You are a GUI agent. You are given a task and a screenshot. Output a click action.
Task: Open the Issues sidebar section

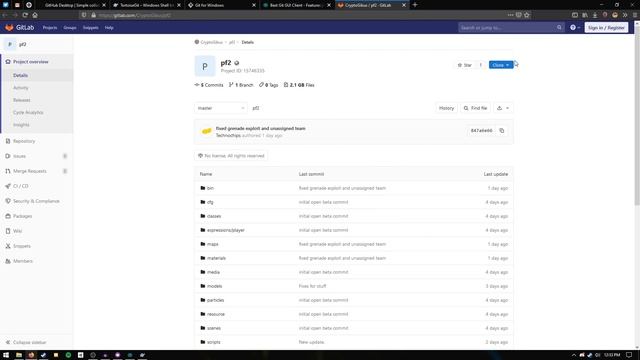(19, 156)
